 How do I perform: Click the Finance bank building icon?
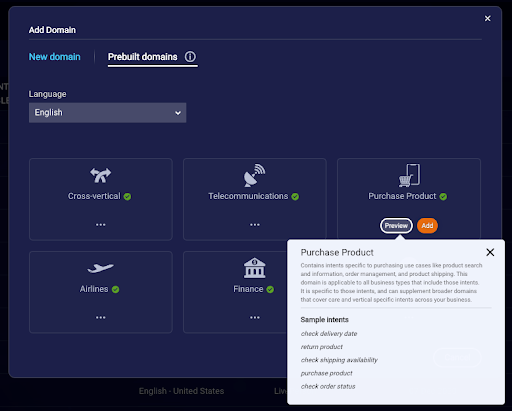click(x=255, y=268)
